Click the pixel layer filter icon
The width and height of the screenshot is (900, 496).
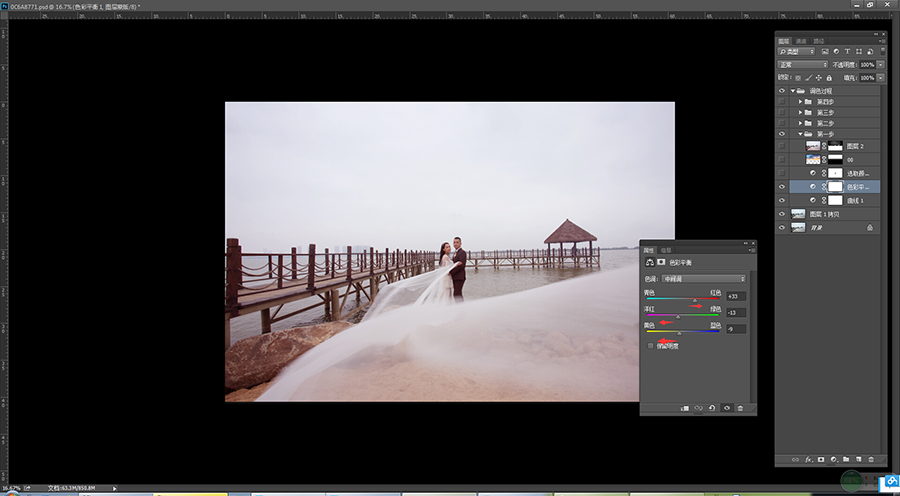[826, 51]
